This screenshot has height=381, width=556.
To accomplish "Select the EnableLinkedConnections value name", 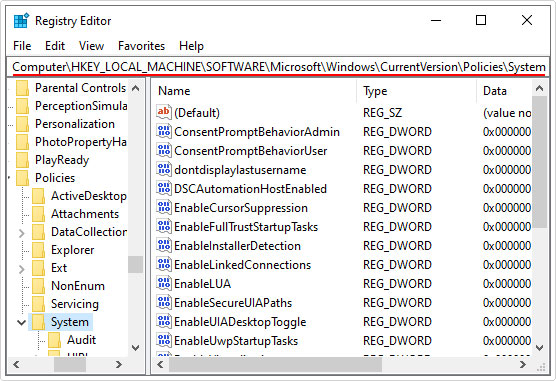I will coord(243,265).
